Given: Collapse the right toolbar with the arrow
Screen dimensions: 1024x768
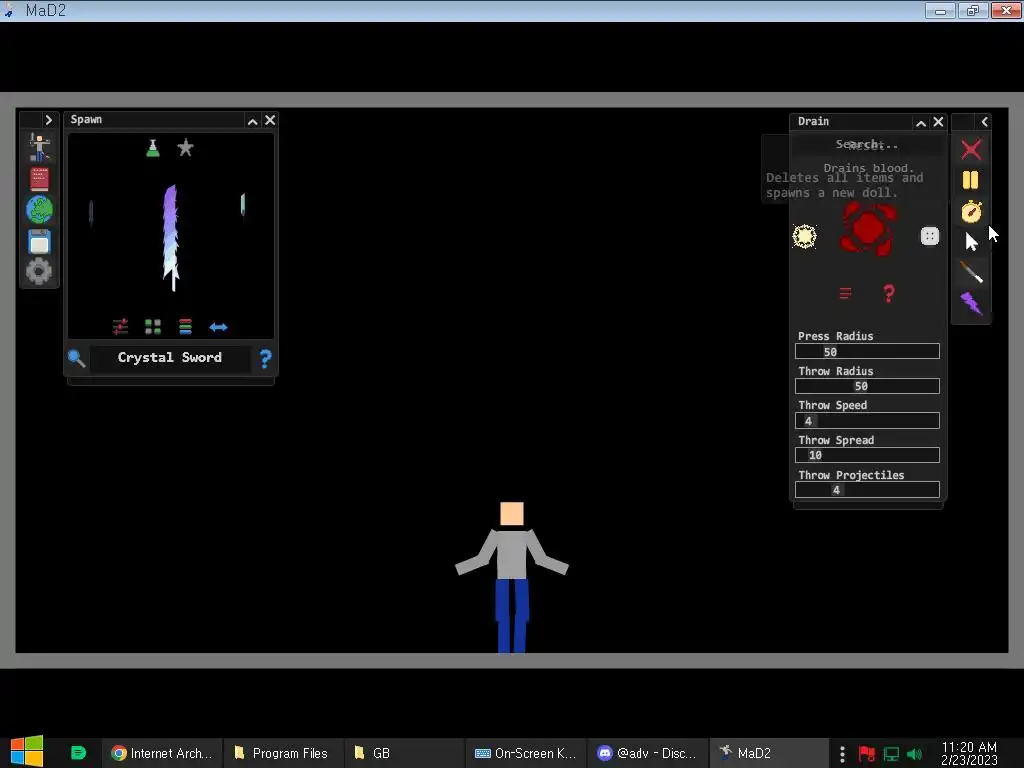Looking at the screenshot, I should click(x=984, y=122).
